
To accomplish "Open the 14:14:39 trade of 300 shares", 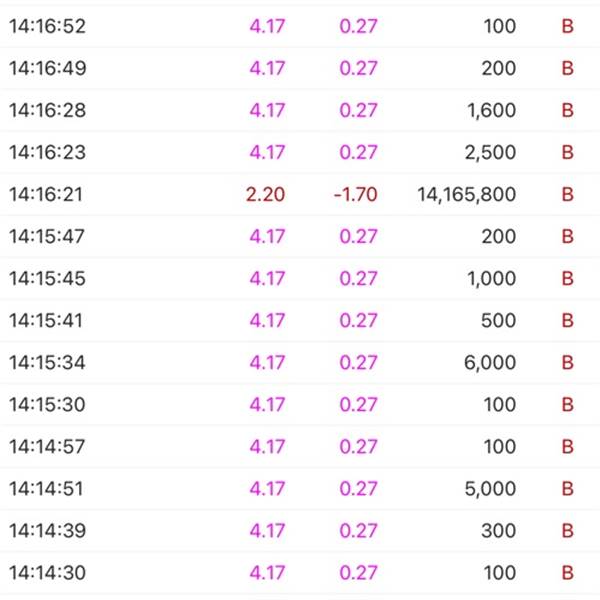I will pos(300,531).
